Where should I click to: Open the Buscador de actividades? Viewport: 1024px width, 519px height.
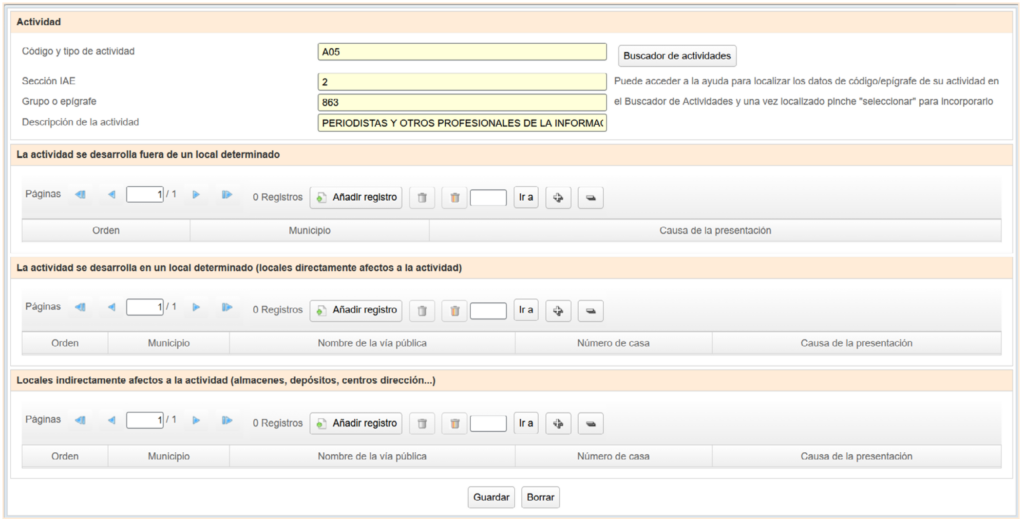pyautogui.click(x=677, y=56)
